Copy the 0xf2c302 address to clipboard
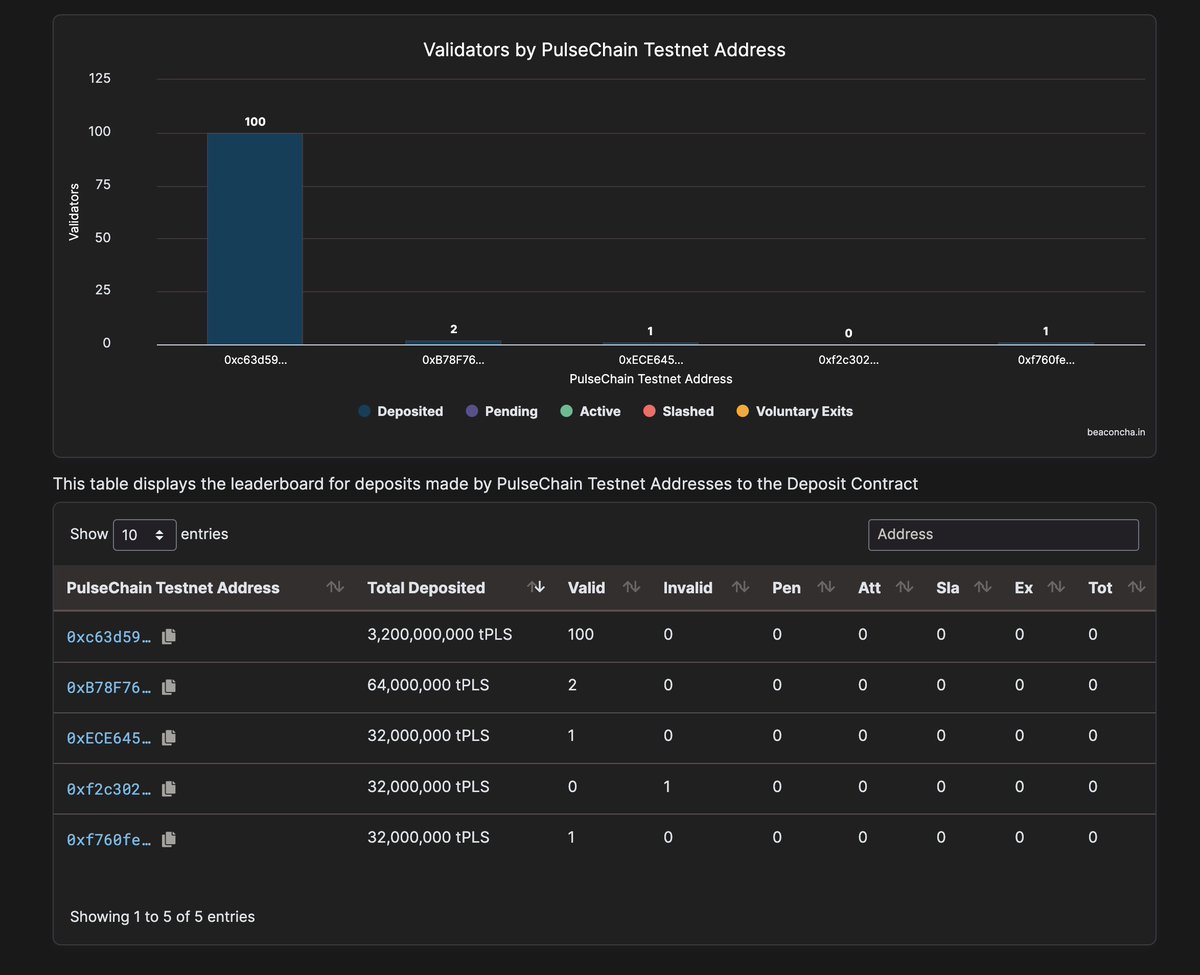The height and width of the screenshot is (975, 1200). [169, 788]
